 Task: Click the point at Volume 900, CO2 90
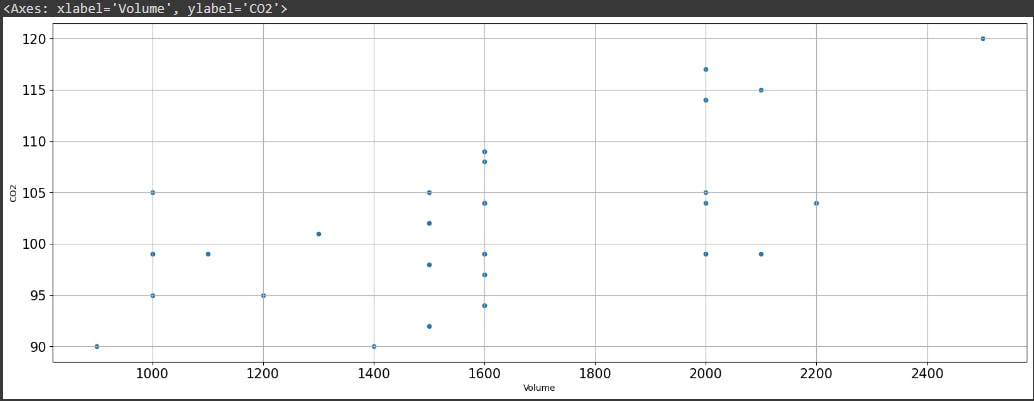coord(97,347)
